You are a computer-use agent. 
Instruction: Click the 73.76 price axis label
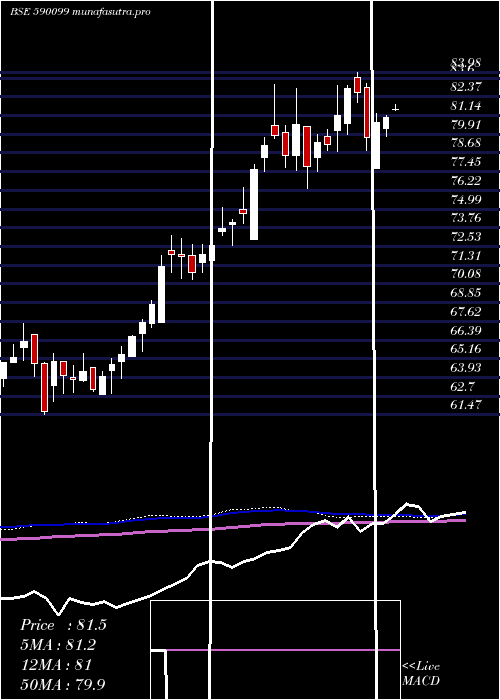click(466, 218)
